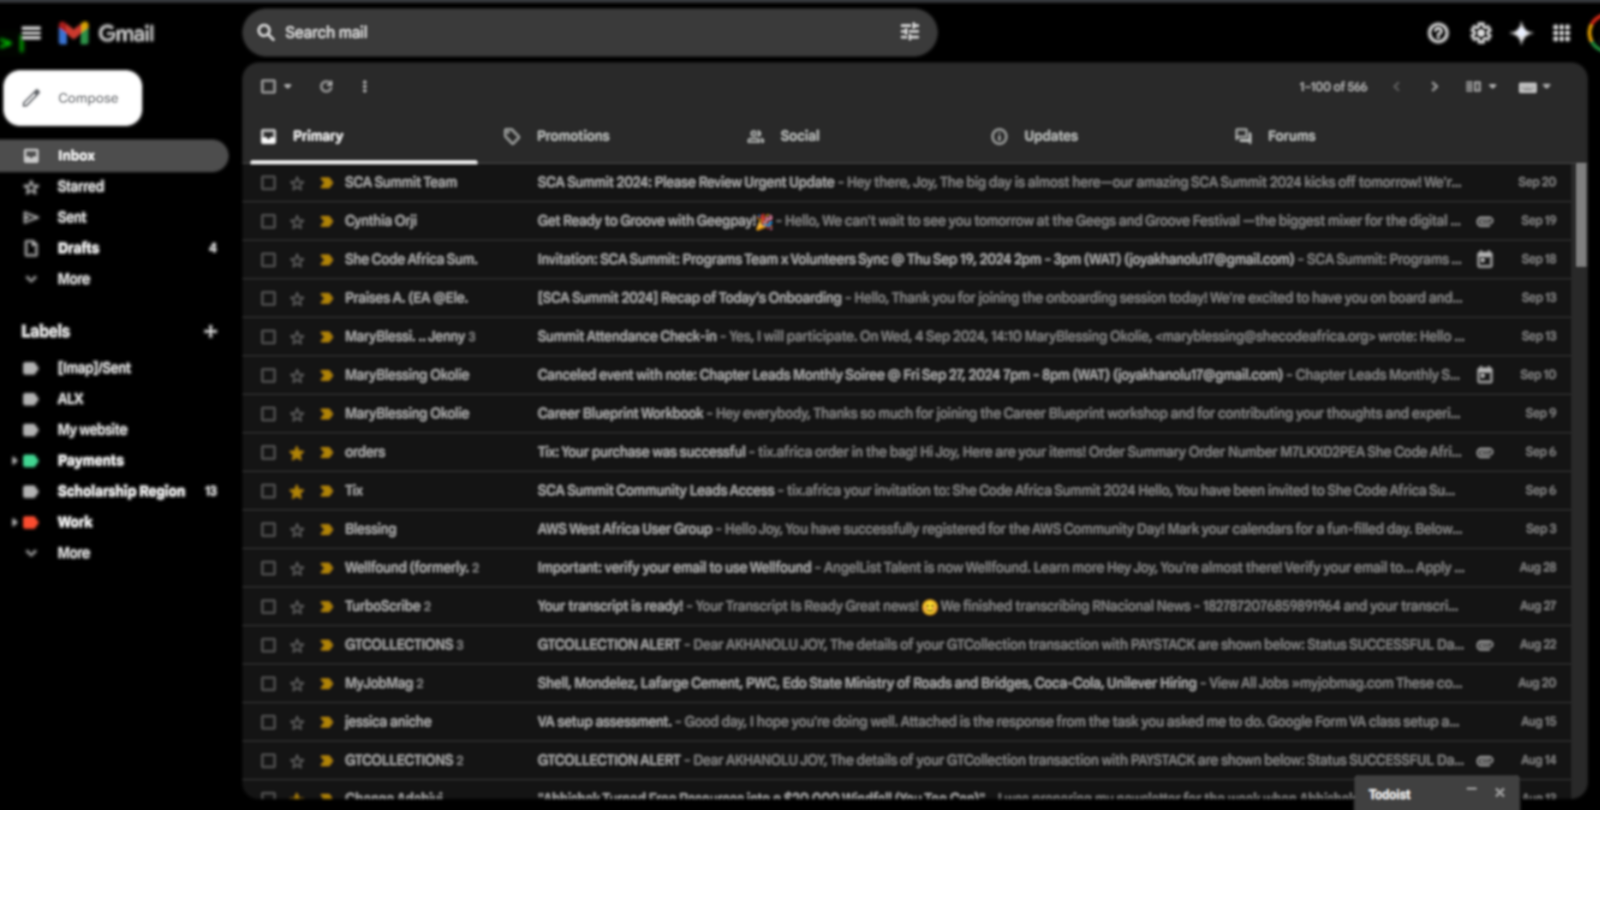Open the main menu hamburger icon

(x=31, y=33)
